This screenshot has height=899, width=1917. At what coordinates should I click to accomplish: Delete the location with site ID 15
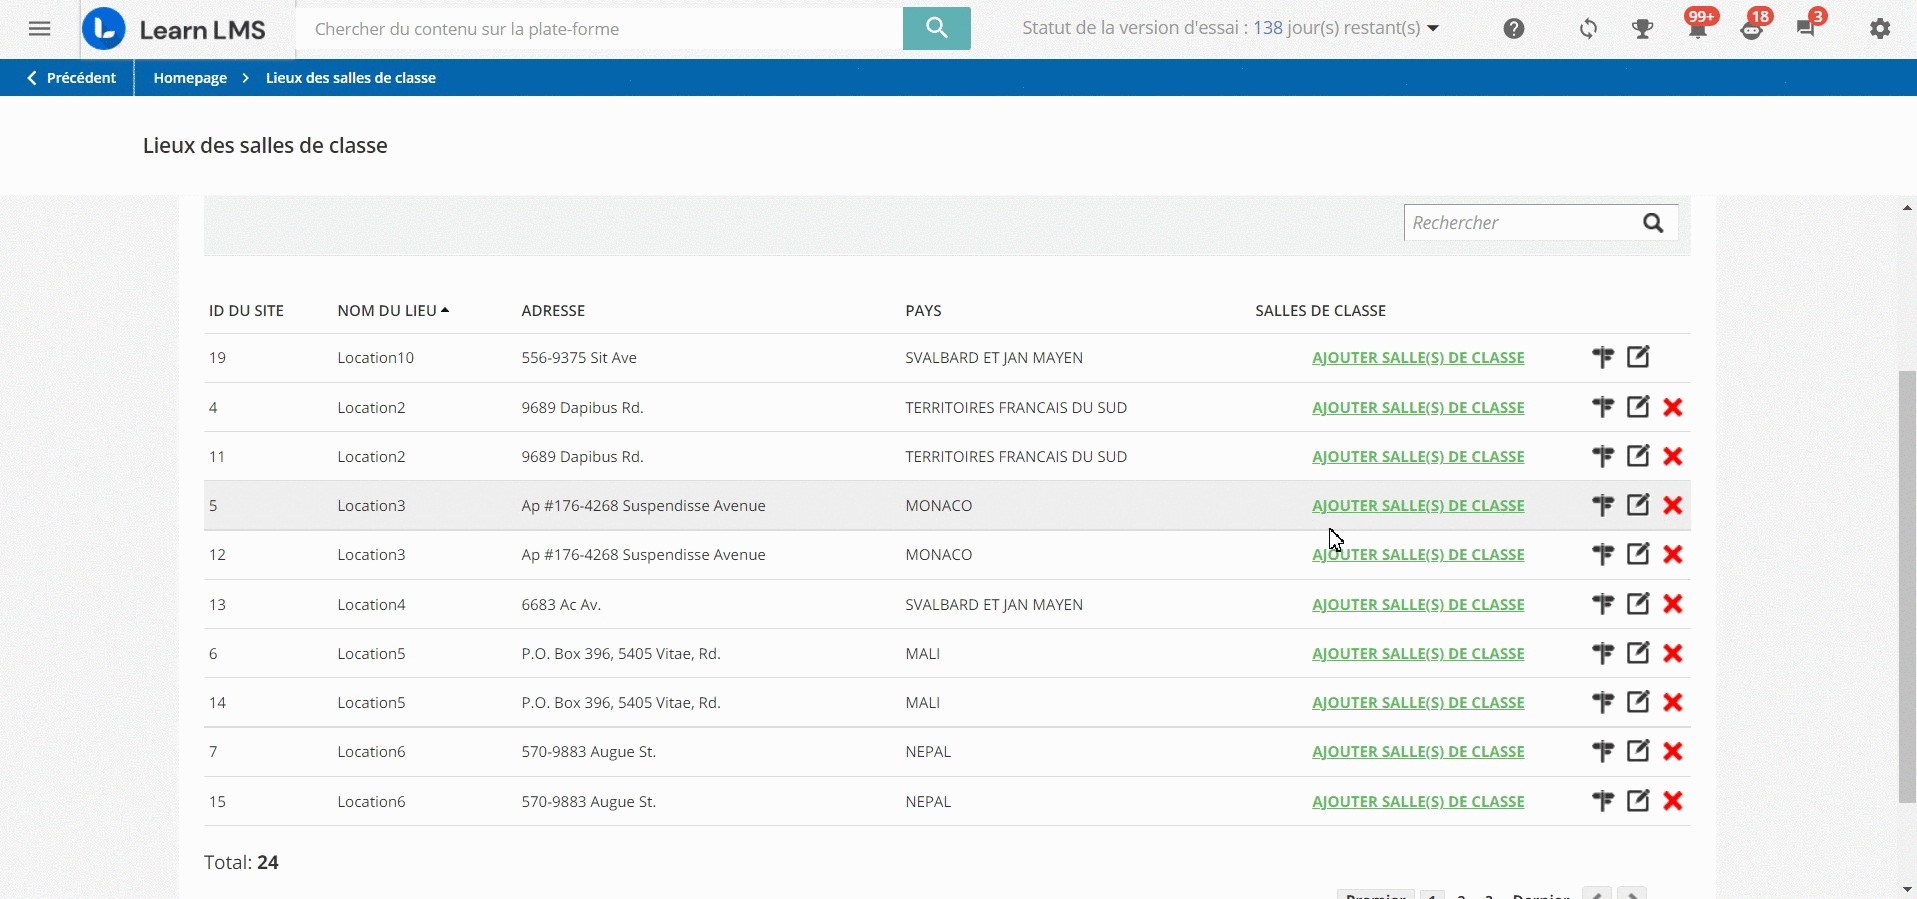point(1673,801)
